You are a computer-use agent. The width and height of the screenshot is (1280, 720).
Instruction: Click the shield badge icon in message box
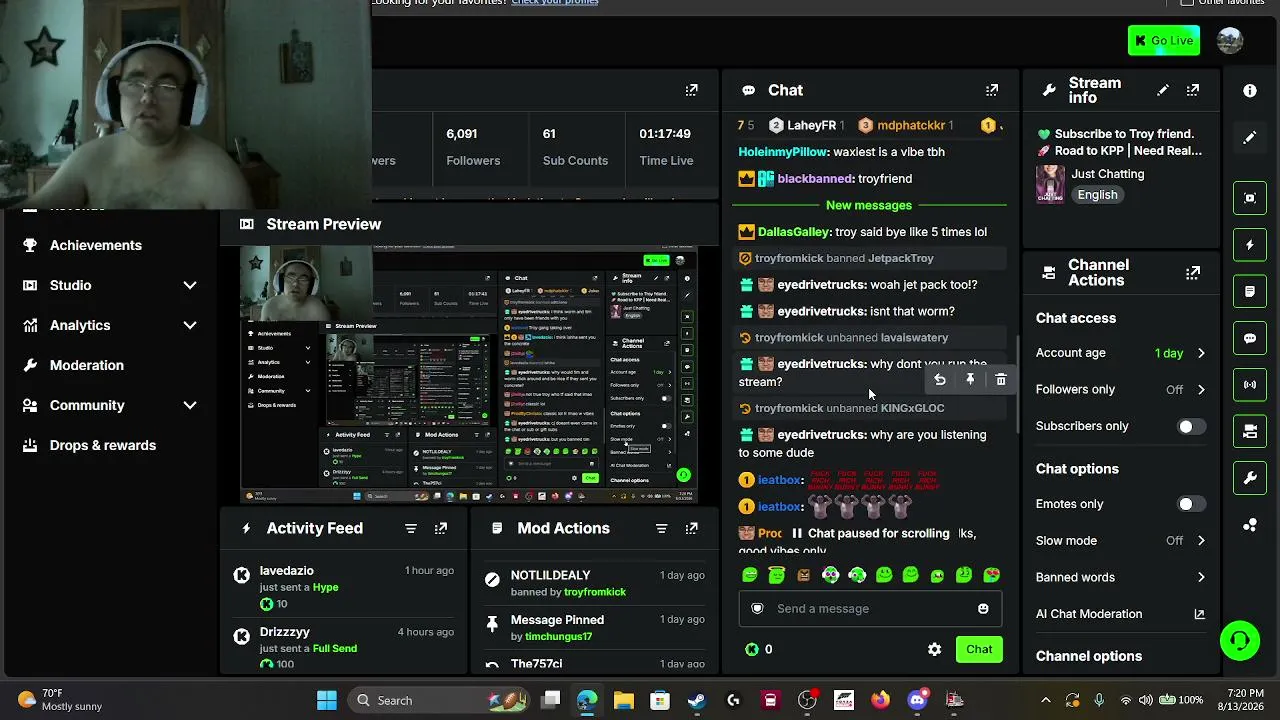click(x=757, y=609)
